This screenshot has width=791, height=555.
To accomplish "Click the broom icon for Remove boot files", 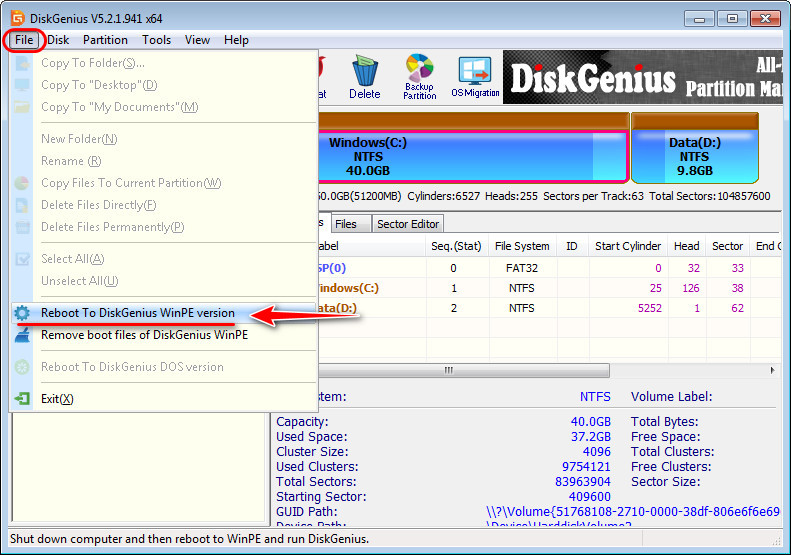I will point(22,335).
